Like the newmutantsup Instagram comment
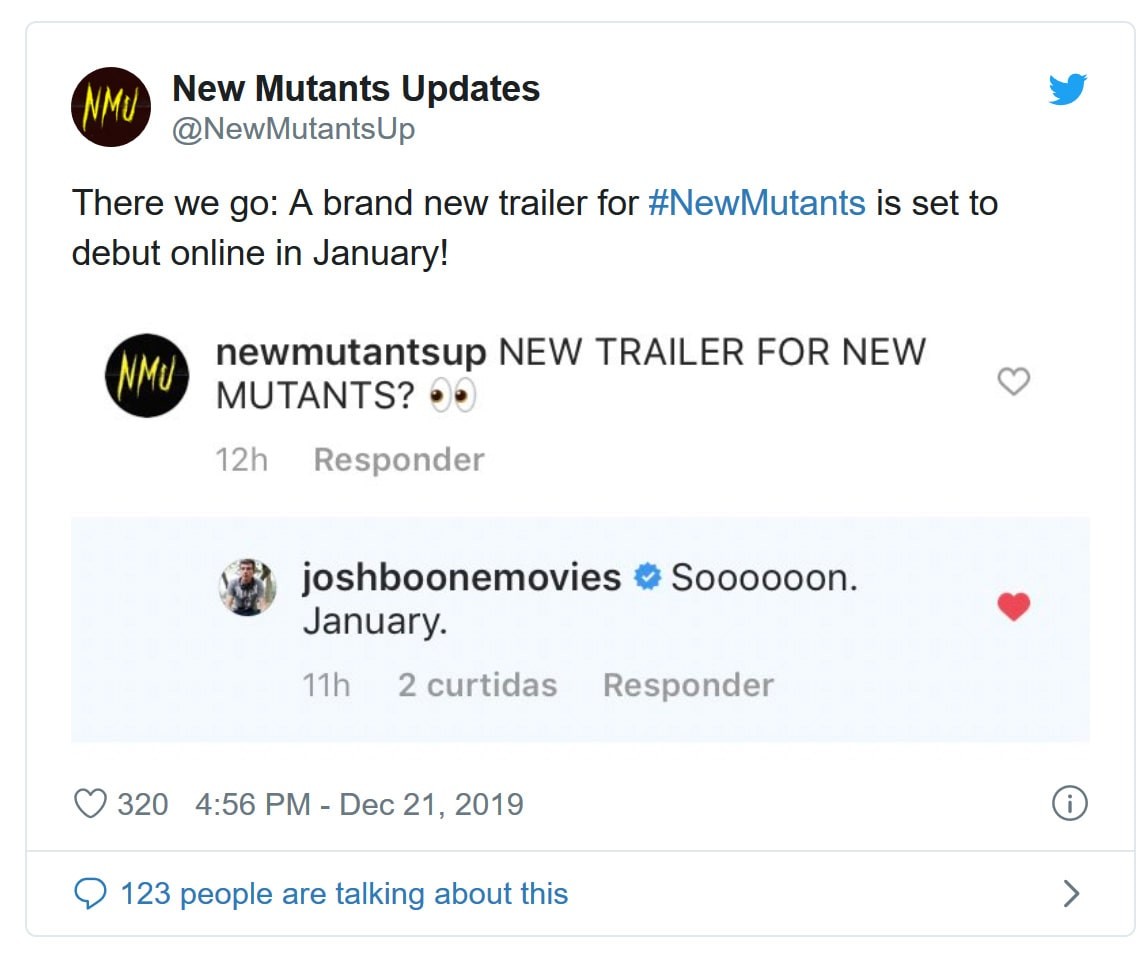This screenshot has width=1145, height=956. 1014,381
